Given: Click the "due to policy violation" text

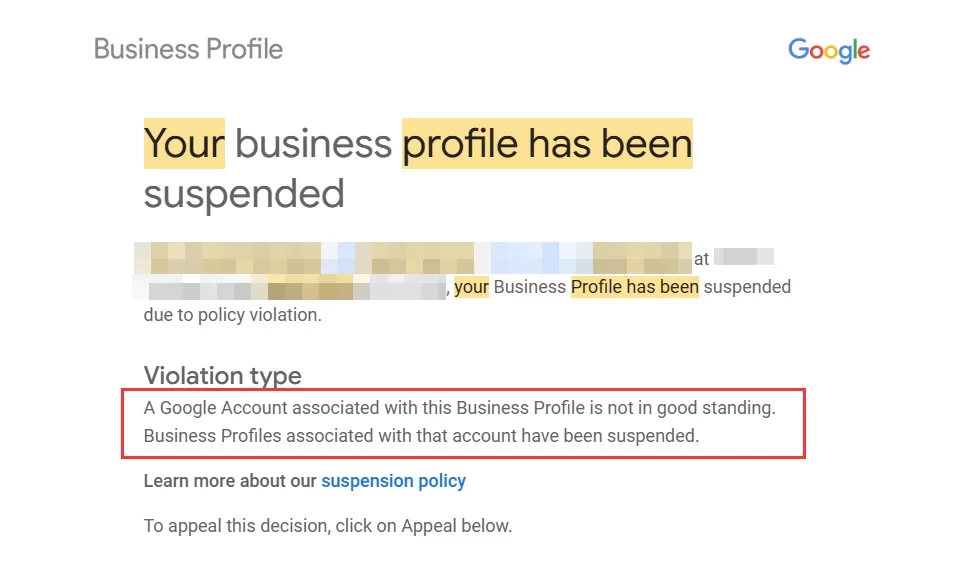Looking at the screenshot, I should tap(232, 315).
